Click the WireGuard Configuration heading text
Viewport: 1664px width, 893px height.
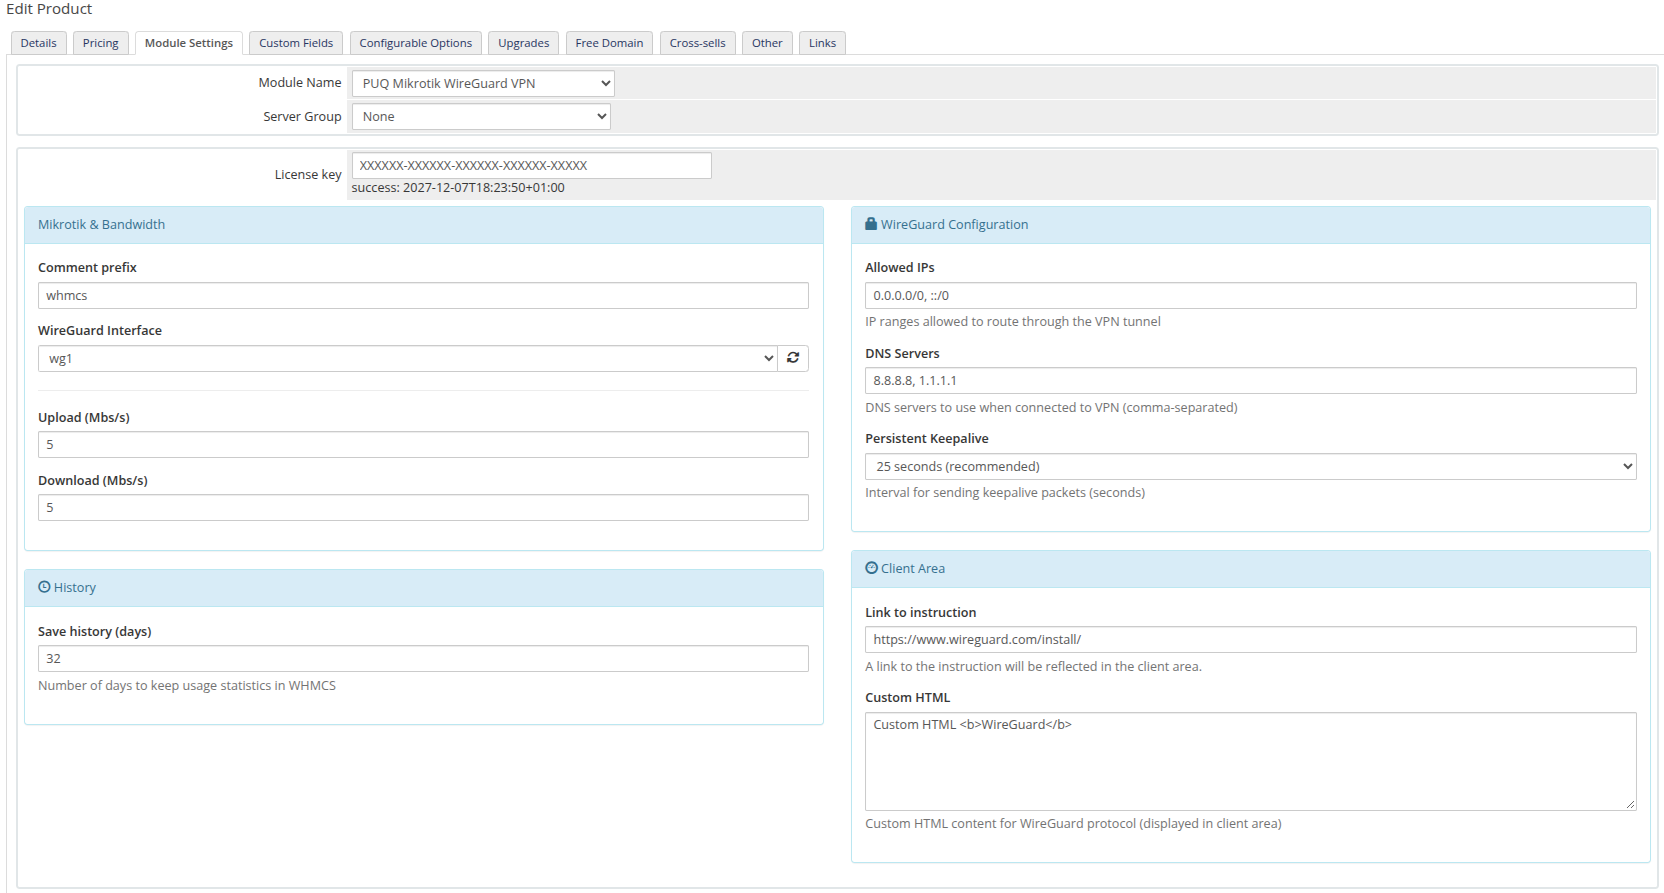tap(954, 224)
